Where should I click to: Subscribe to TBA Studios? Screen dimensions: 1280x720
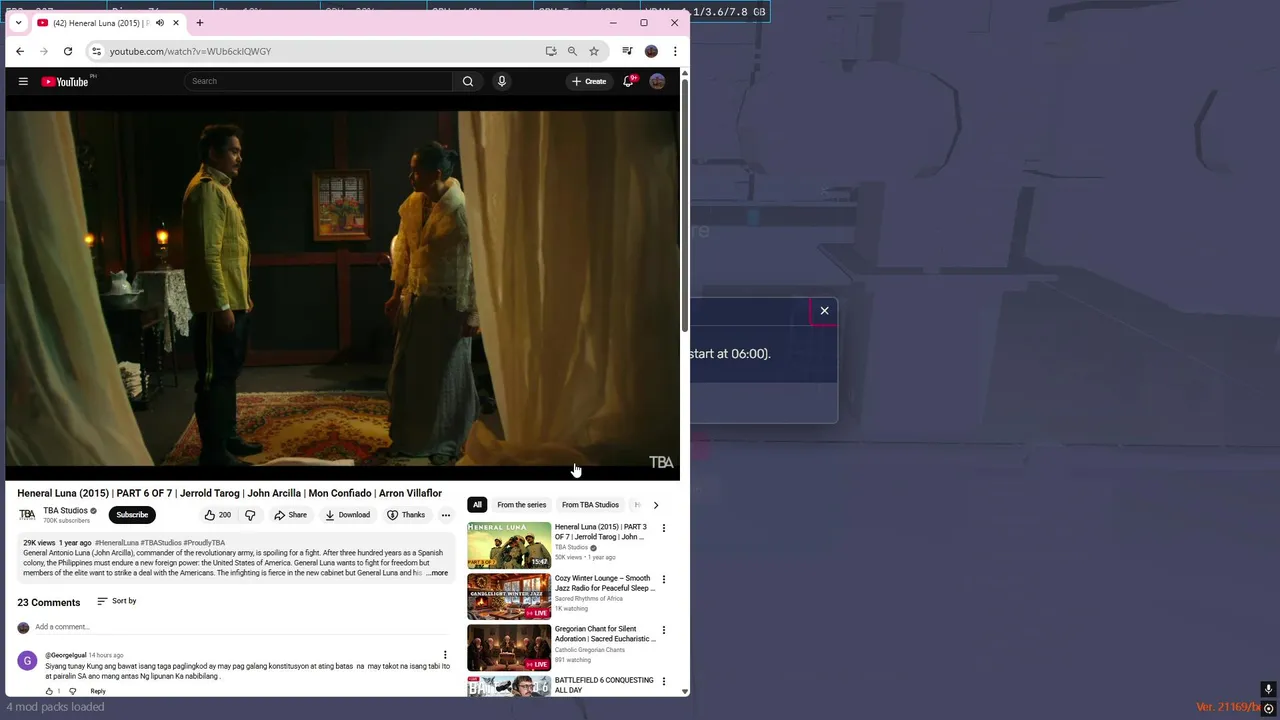pyautogui.click(x=132, y=515)
